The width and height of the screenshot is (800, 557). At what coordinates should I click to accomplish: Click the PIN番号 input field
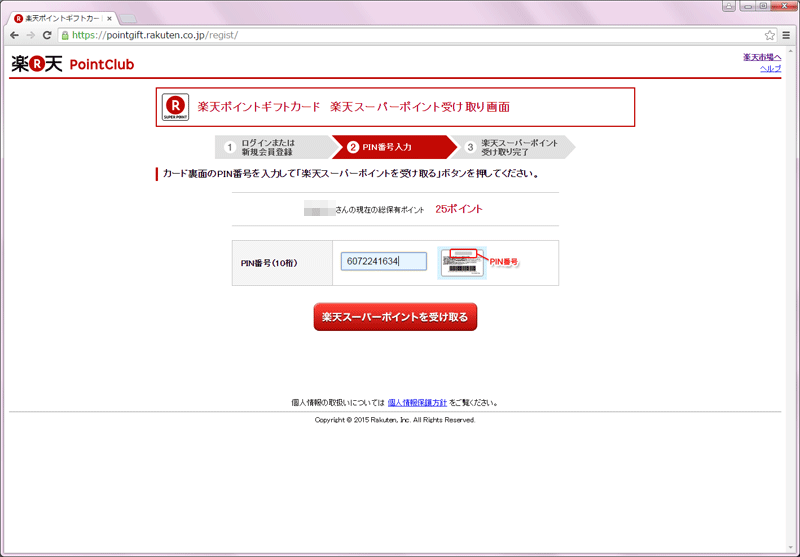click(384, 261)
